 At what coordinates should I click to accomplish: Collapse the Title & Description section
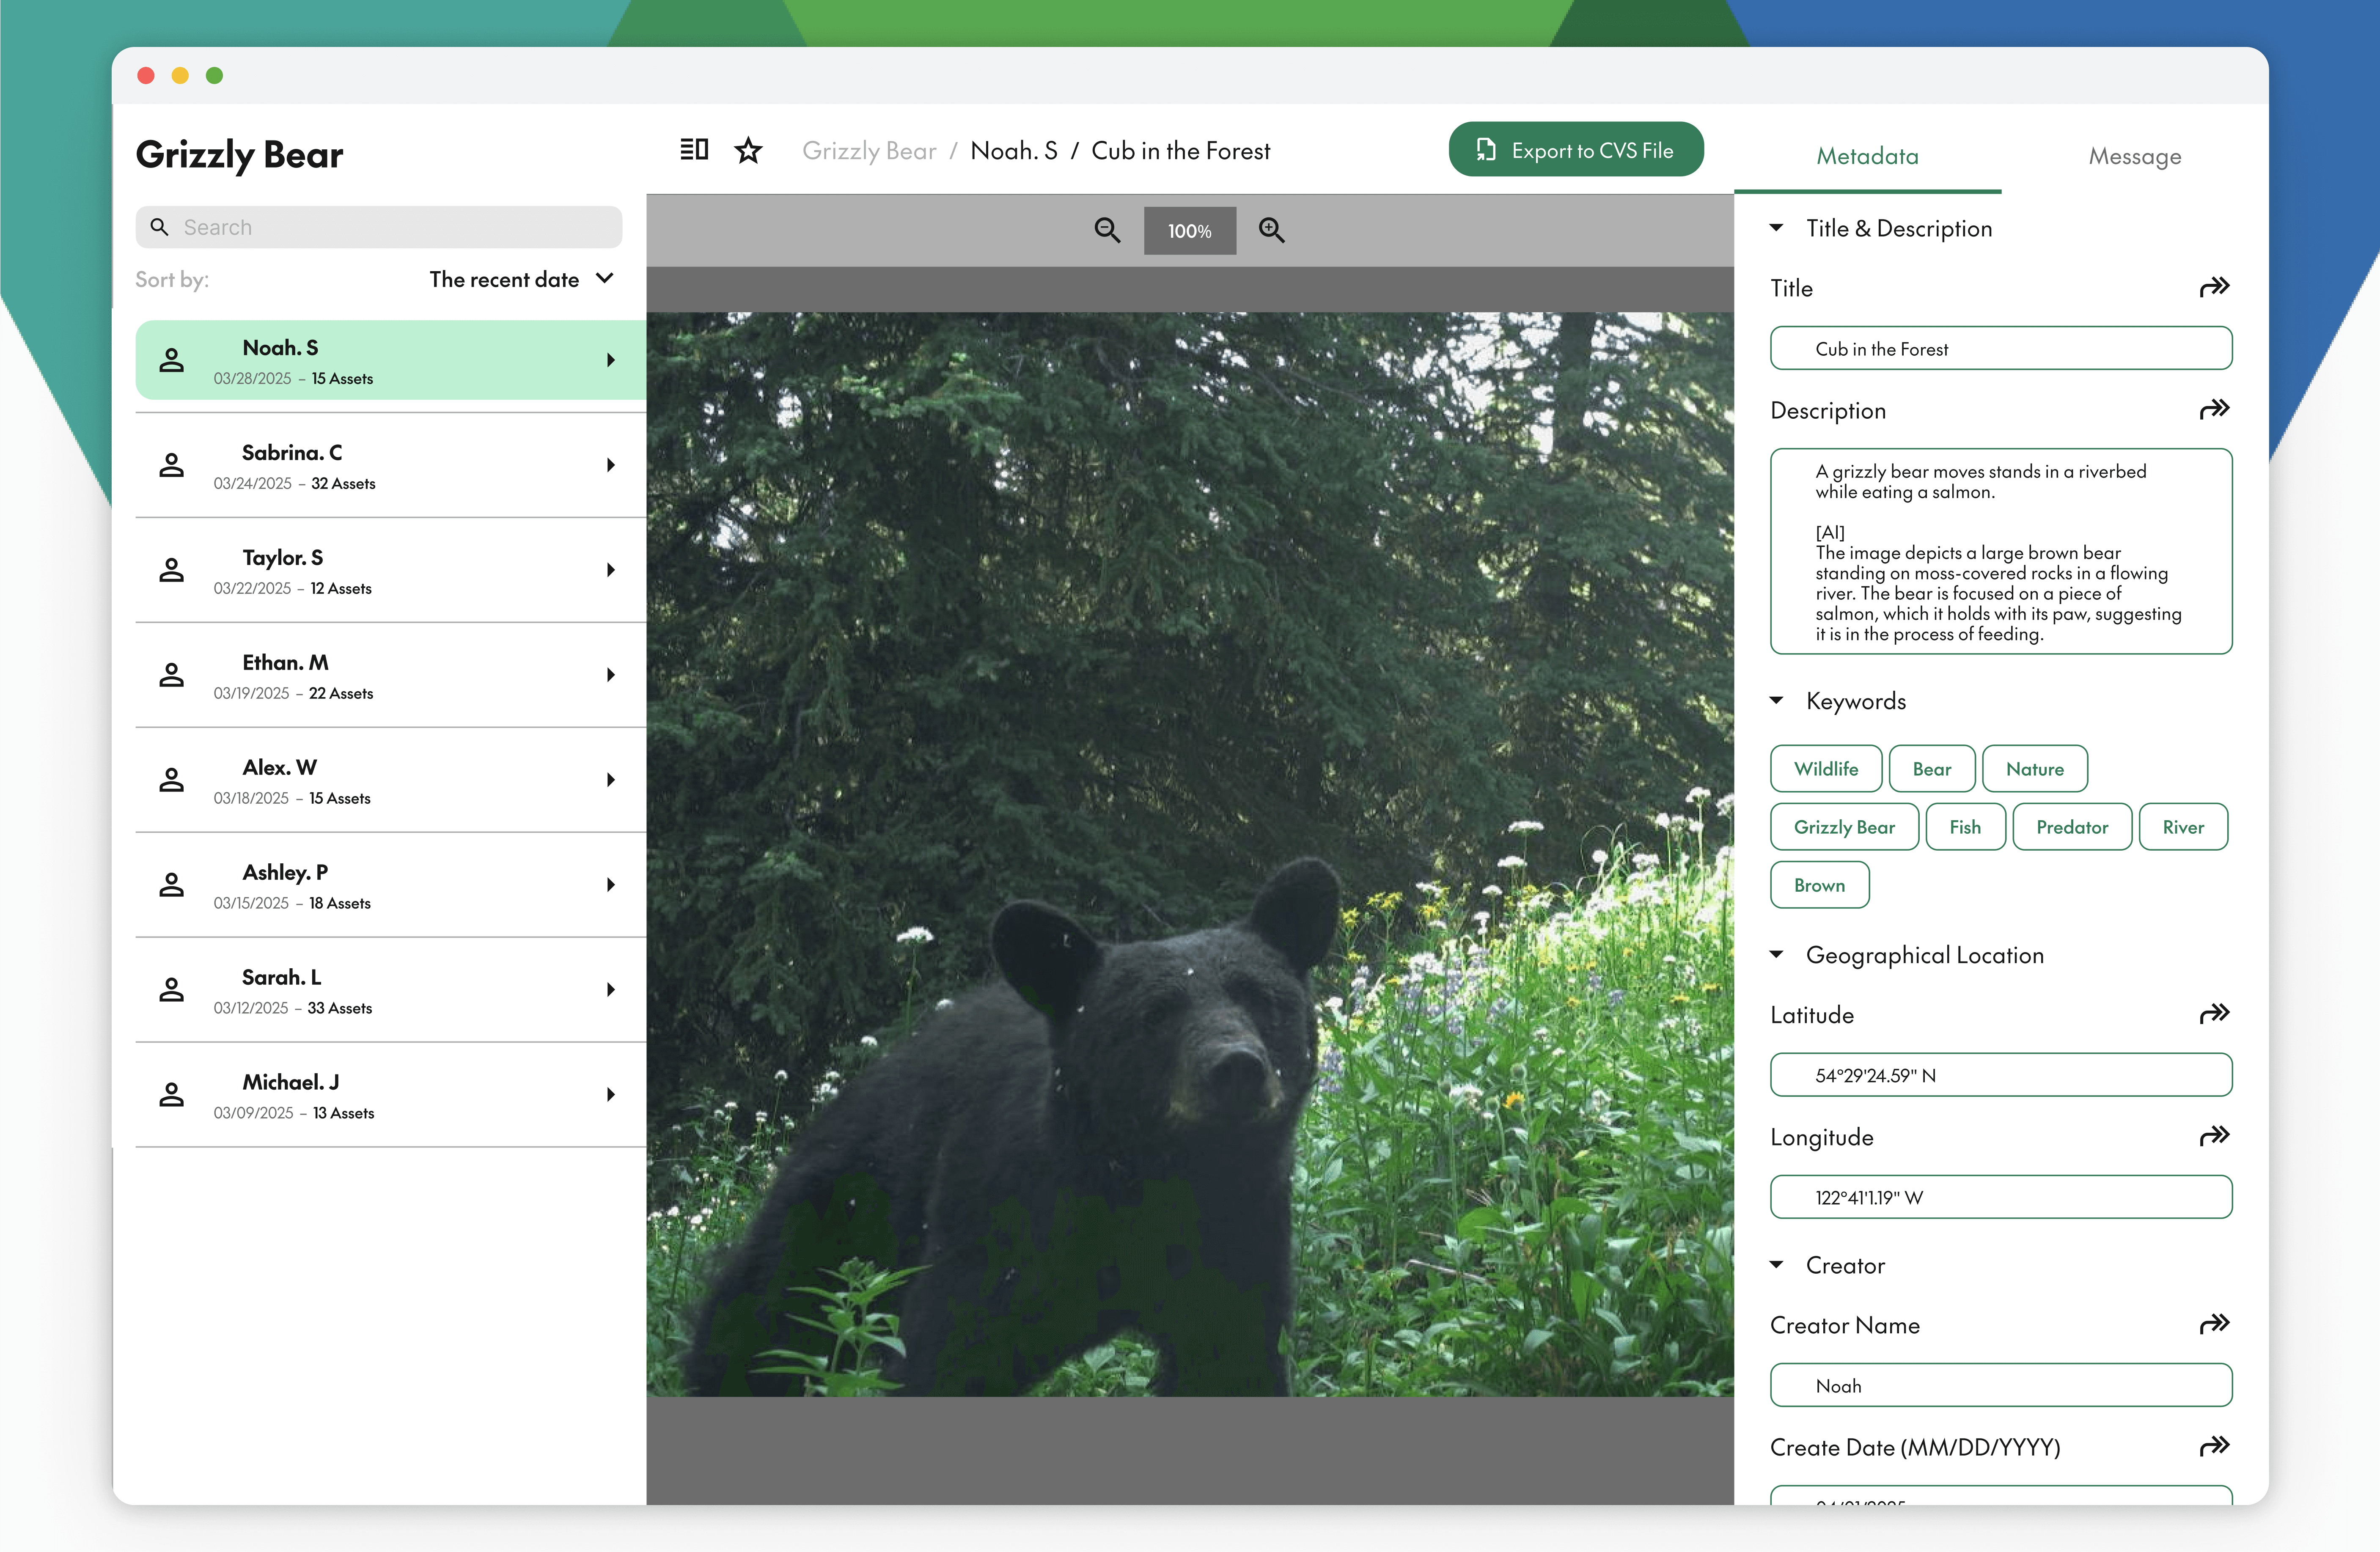coord(1776,228)
